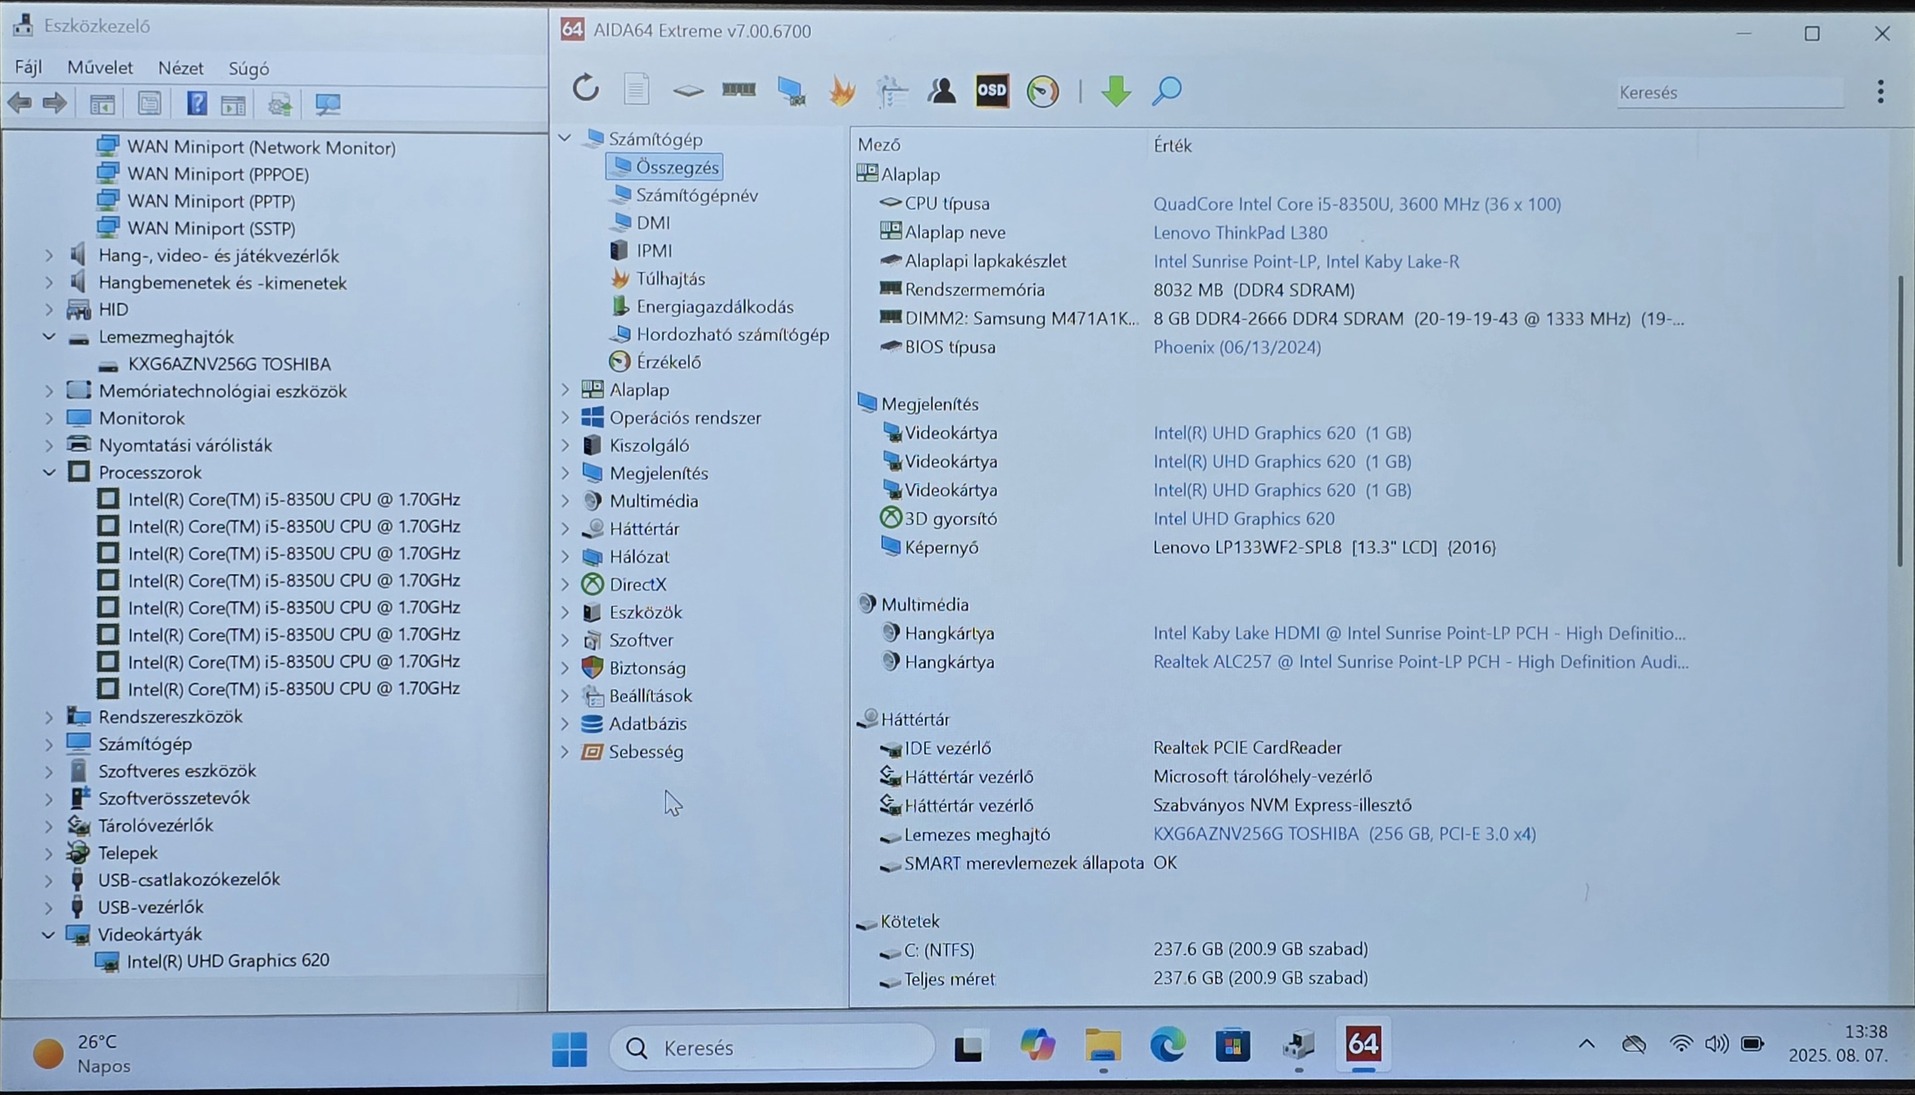This screenshot has width=1915, height=1095.
Task: Open Task View from the taskbar
Action: (x=968, y=1047)
